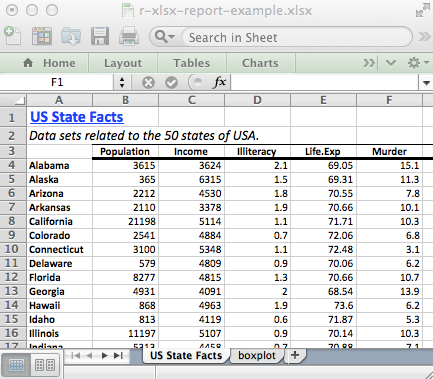
Task: Expand hidden toolbar items chevron
Action: pos(424,36)
